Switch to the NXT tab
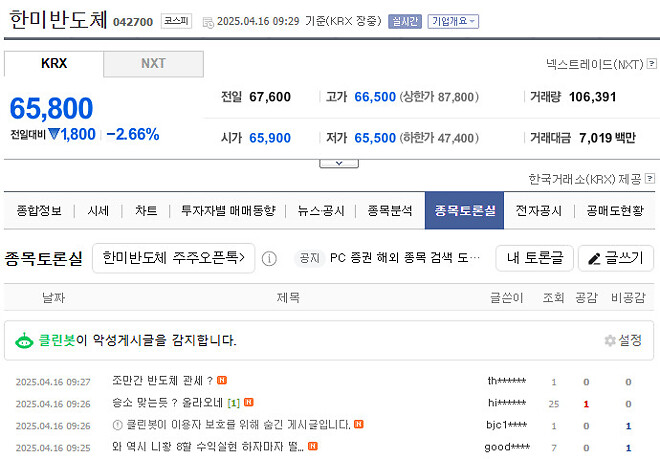Image resolution: width=660 pixels, height=459 pixels. 153,64
